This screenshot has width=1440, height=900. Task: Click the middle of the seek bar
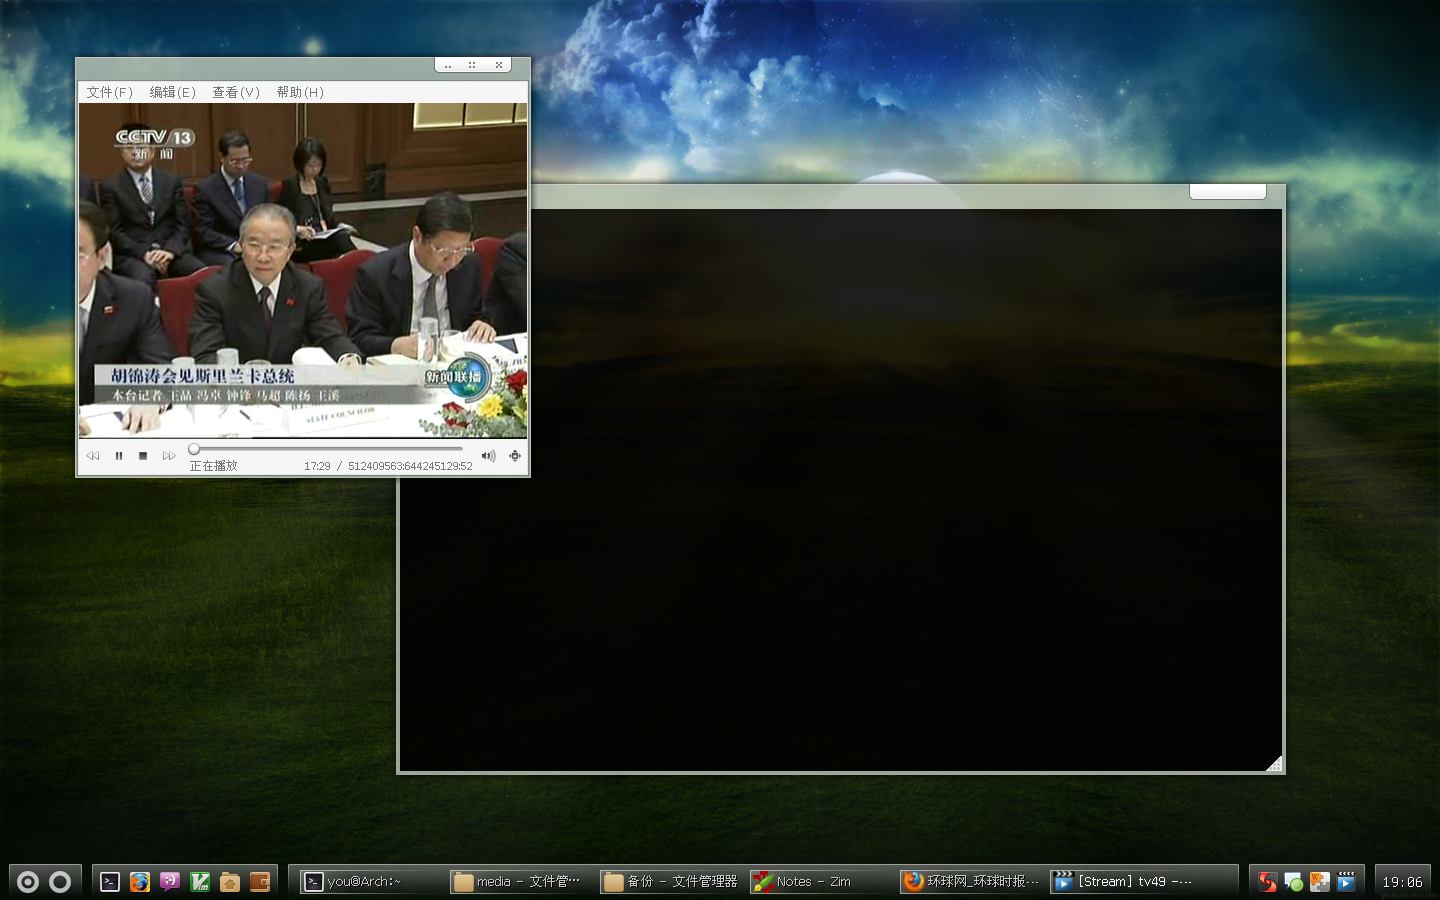click(x=326, y=449)
